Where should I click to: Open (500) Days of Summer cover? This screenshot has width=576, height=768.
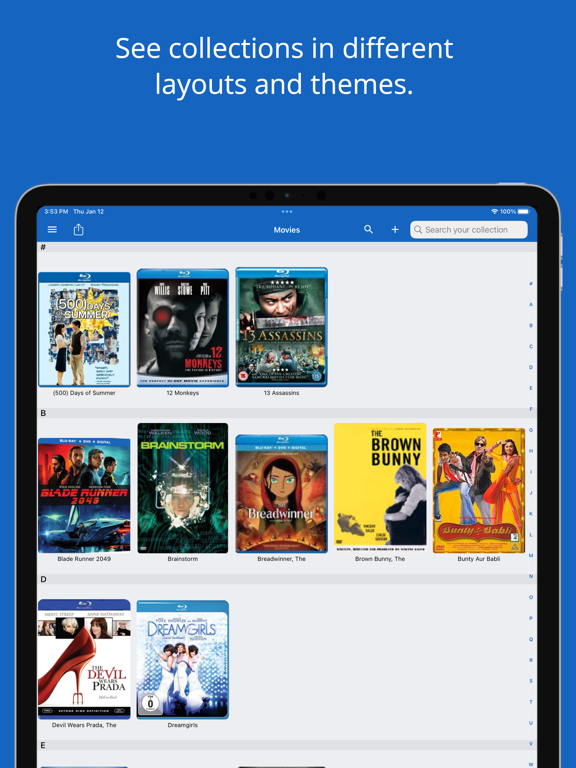[x=84, y=329]
